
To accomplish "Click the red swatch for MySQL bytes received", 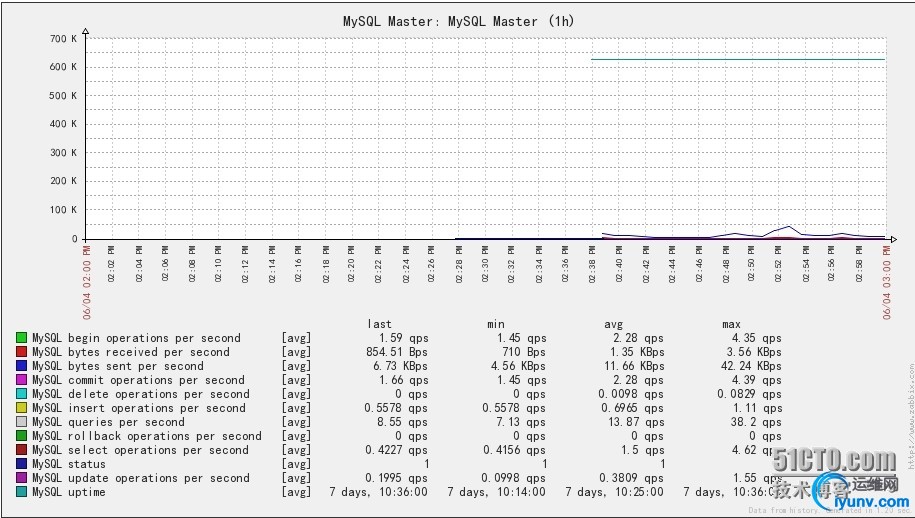I will 22,352.
